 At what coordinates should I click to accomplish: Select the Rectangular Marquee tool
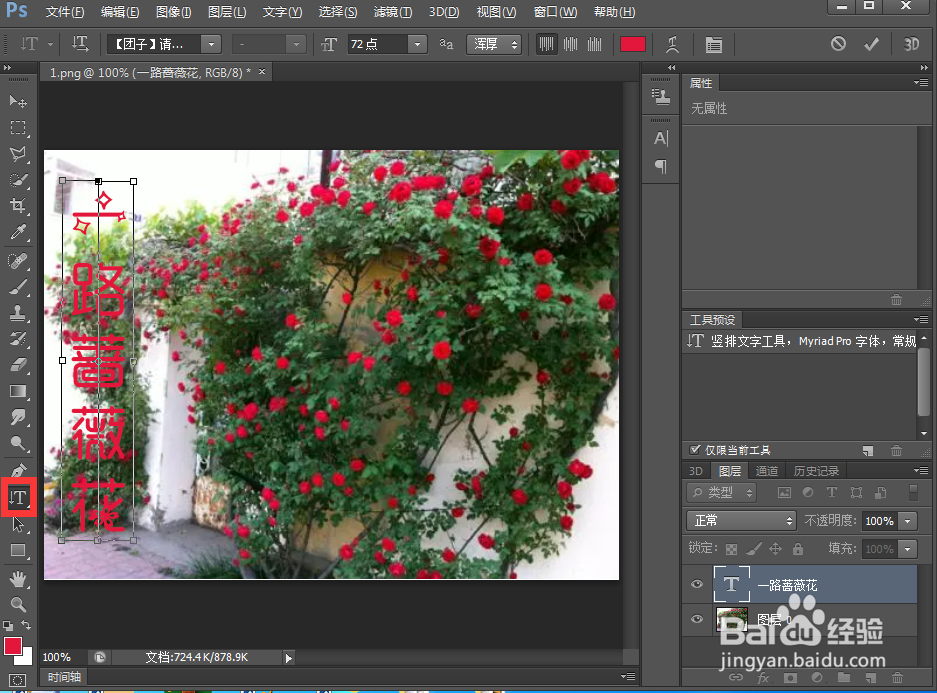pos(18,127)
